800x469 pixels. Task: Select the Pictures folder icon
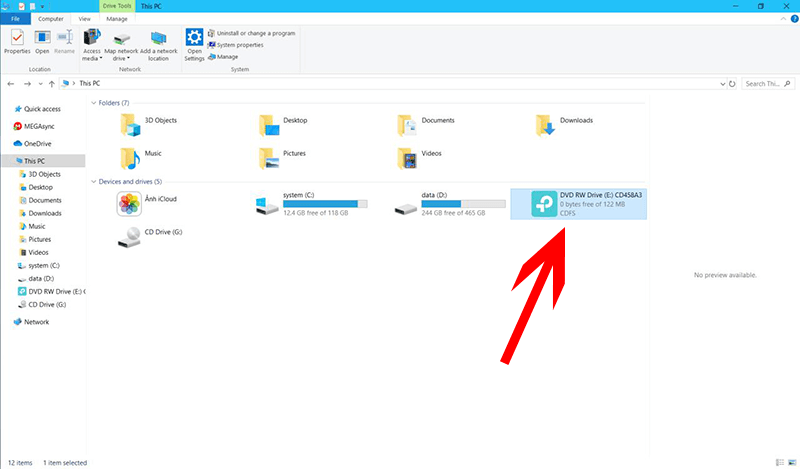269,158
